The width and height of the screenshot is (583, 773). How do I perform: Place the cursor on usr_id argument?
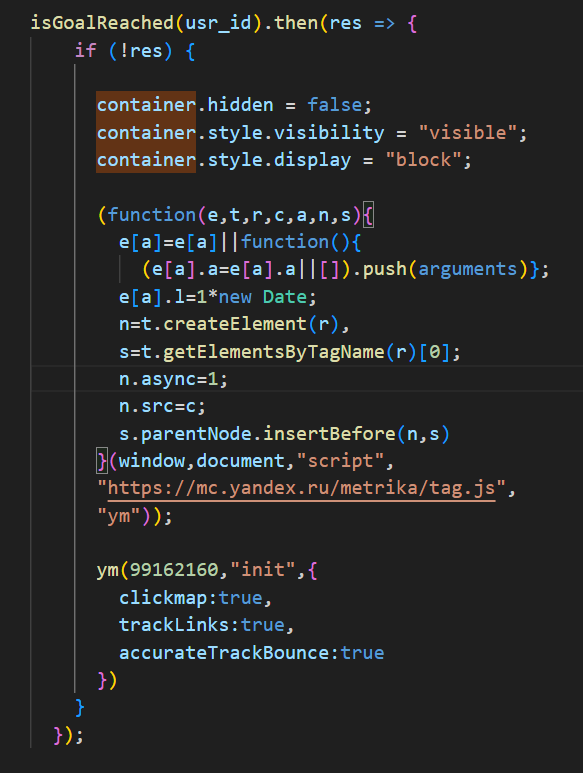pyautogui.click(x=218, y=23)
